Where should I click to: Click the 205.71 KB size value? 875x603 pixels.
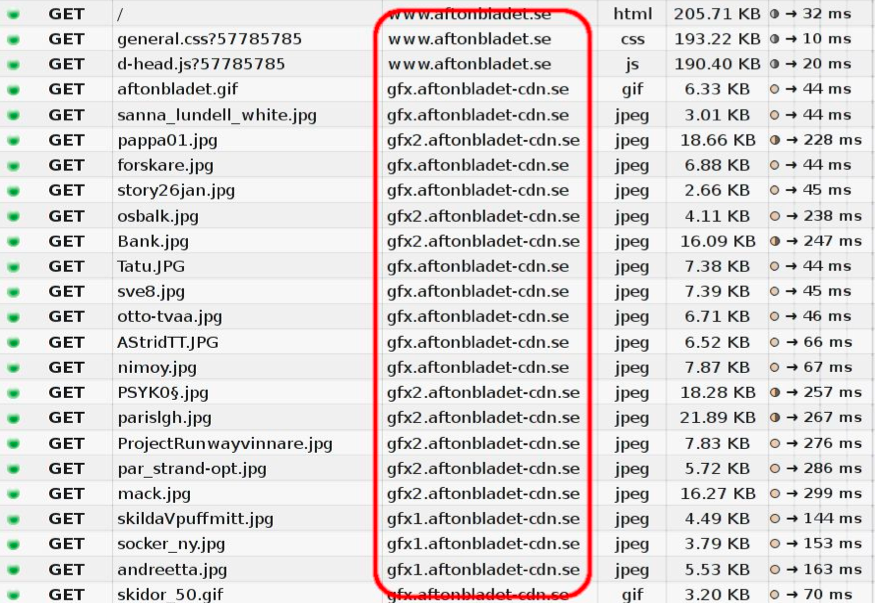tap(717, 14)
